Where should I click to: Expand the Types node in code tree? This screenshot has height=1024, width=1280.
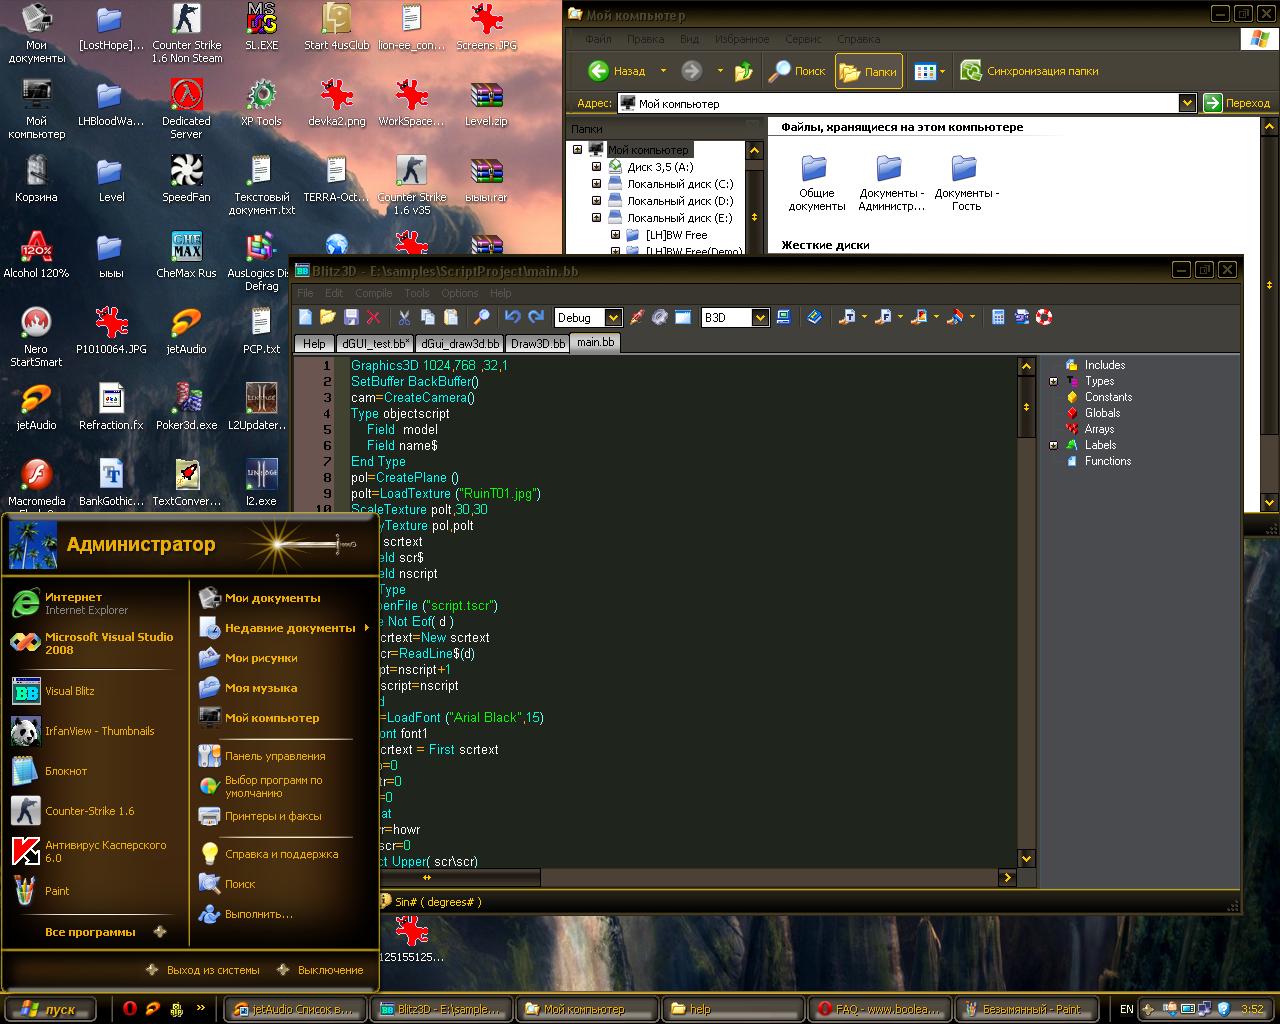(x=1053, y=381)
